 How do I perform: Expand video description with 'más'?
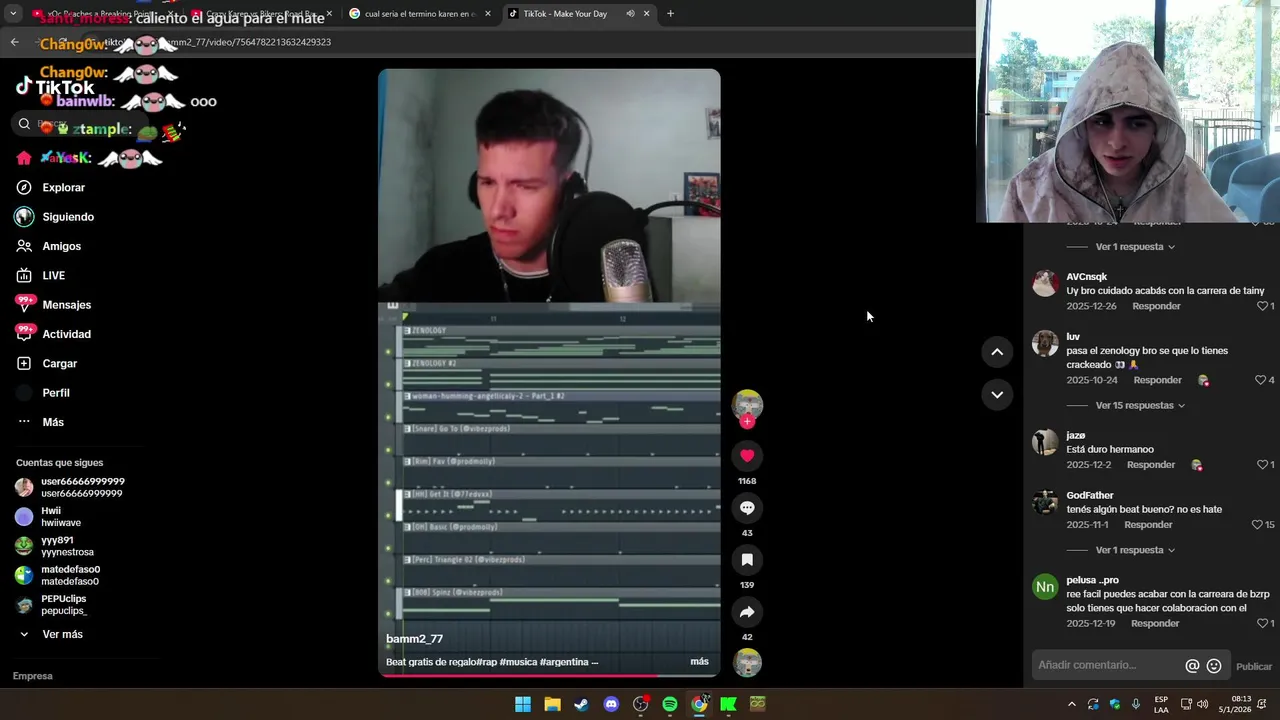pos(699,661)
